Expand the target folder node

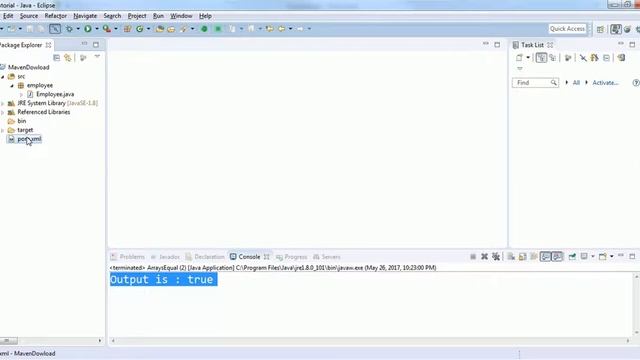2,130
